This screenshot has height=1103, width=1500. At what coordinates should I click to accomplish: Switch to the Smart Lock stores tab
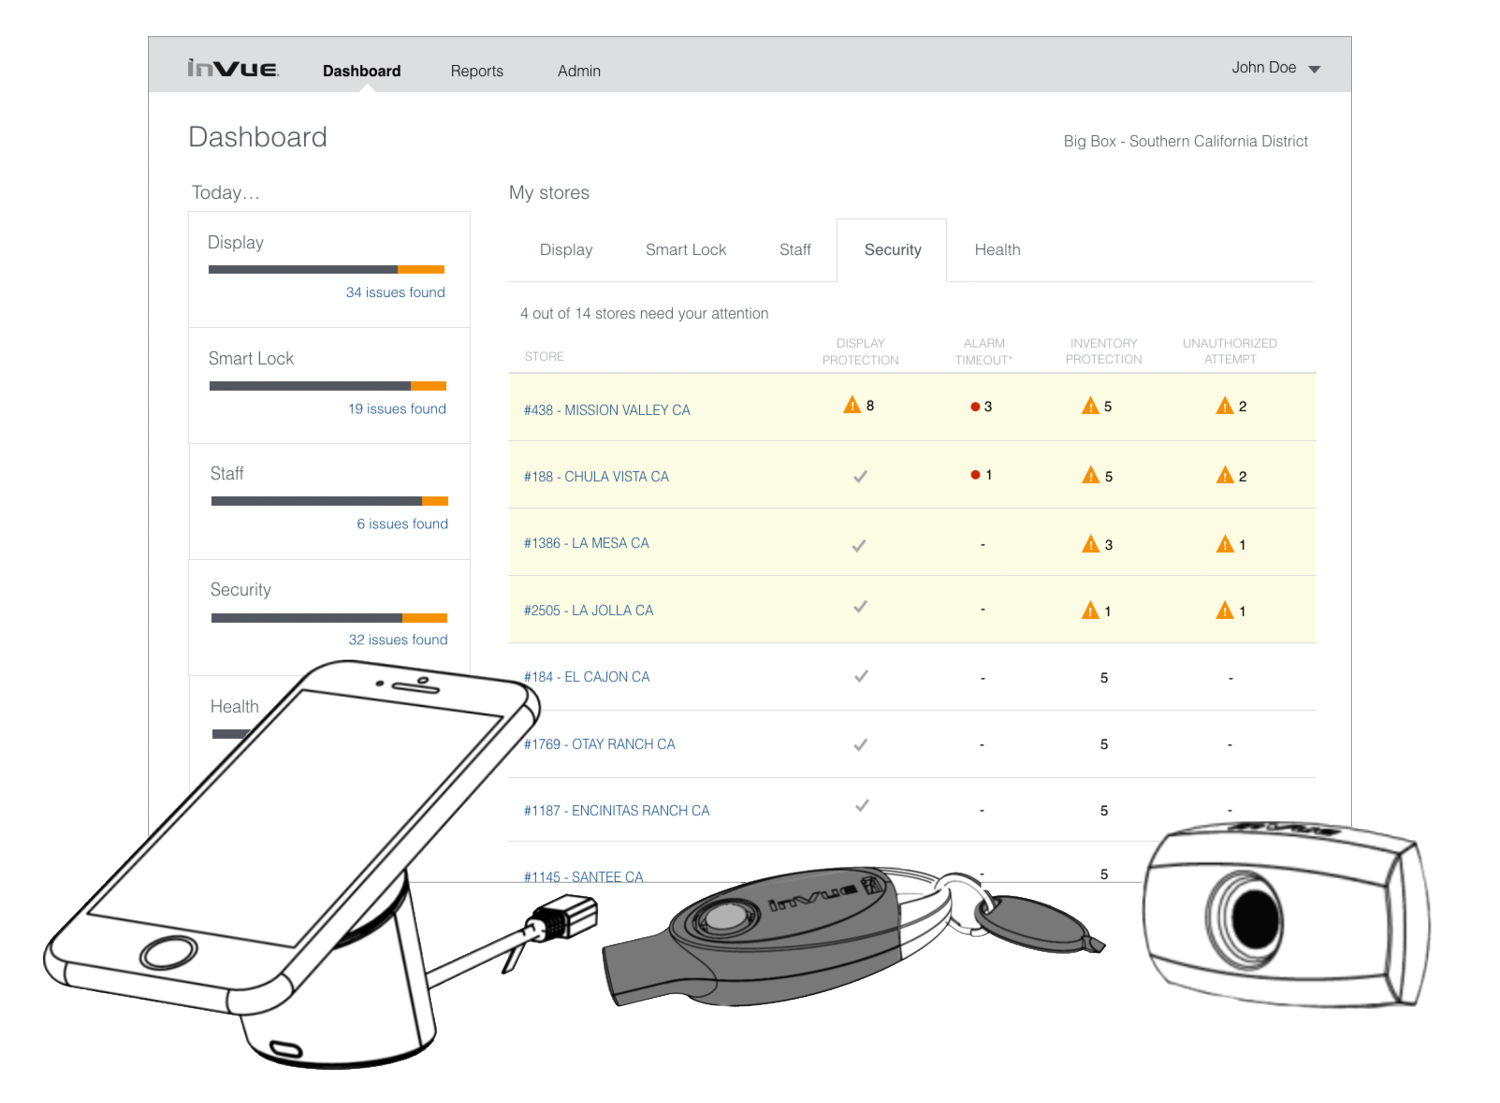coord(686,250)
